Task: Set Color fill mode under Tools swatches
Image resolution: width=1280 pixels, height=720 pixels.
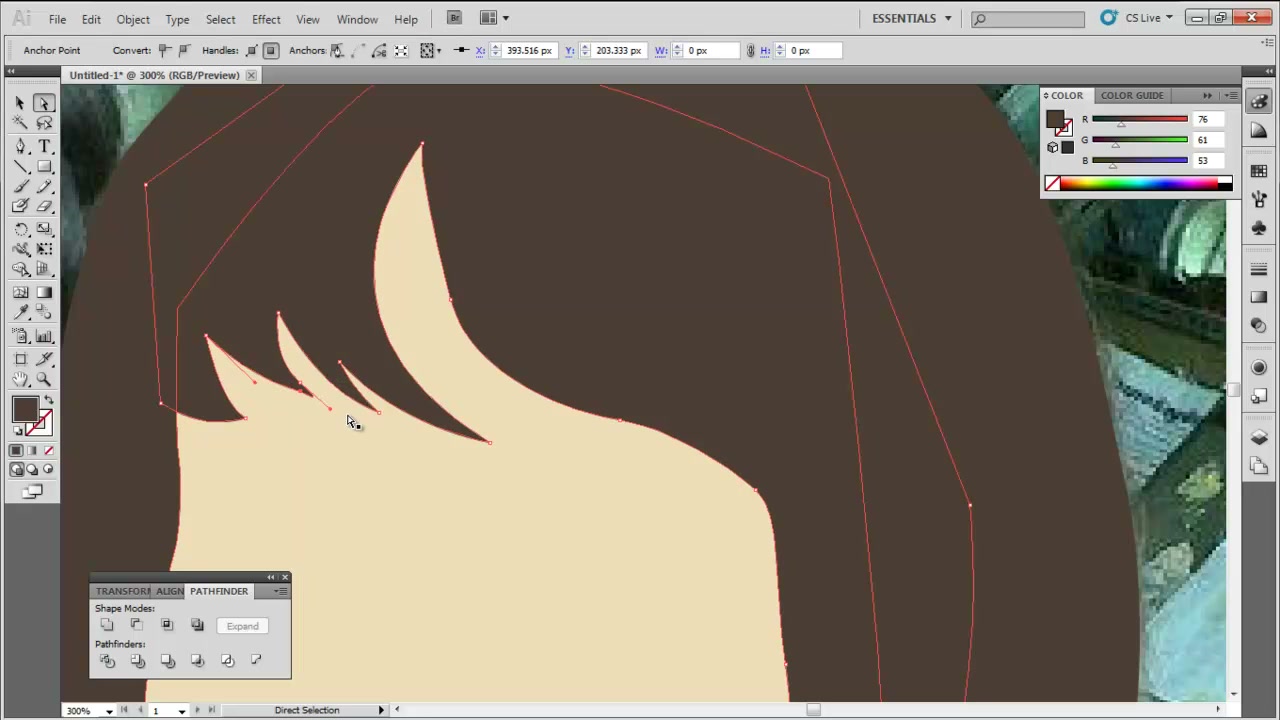Action: 16,451
